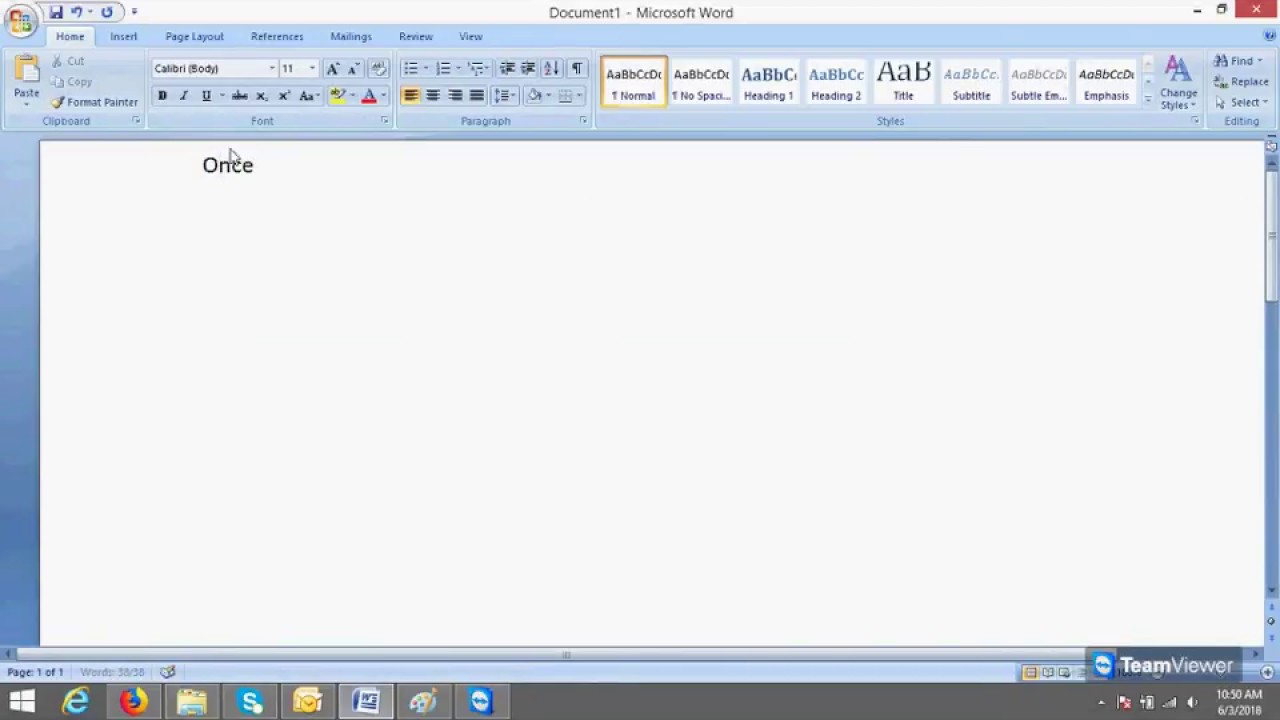Toggle Bold formatting
The height and width of the screenshot is (720, 1280).
tap(162, 96)
